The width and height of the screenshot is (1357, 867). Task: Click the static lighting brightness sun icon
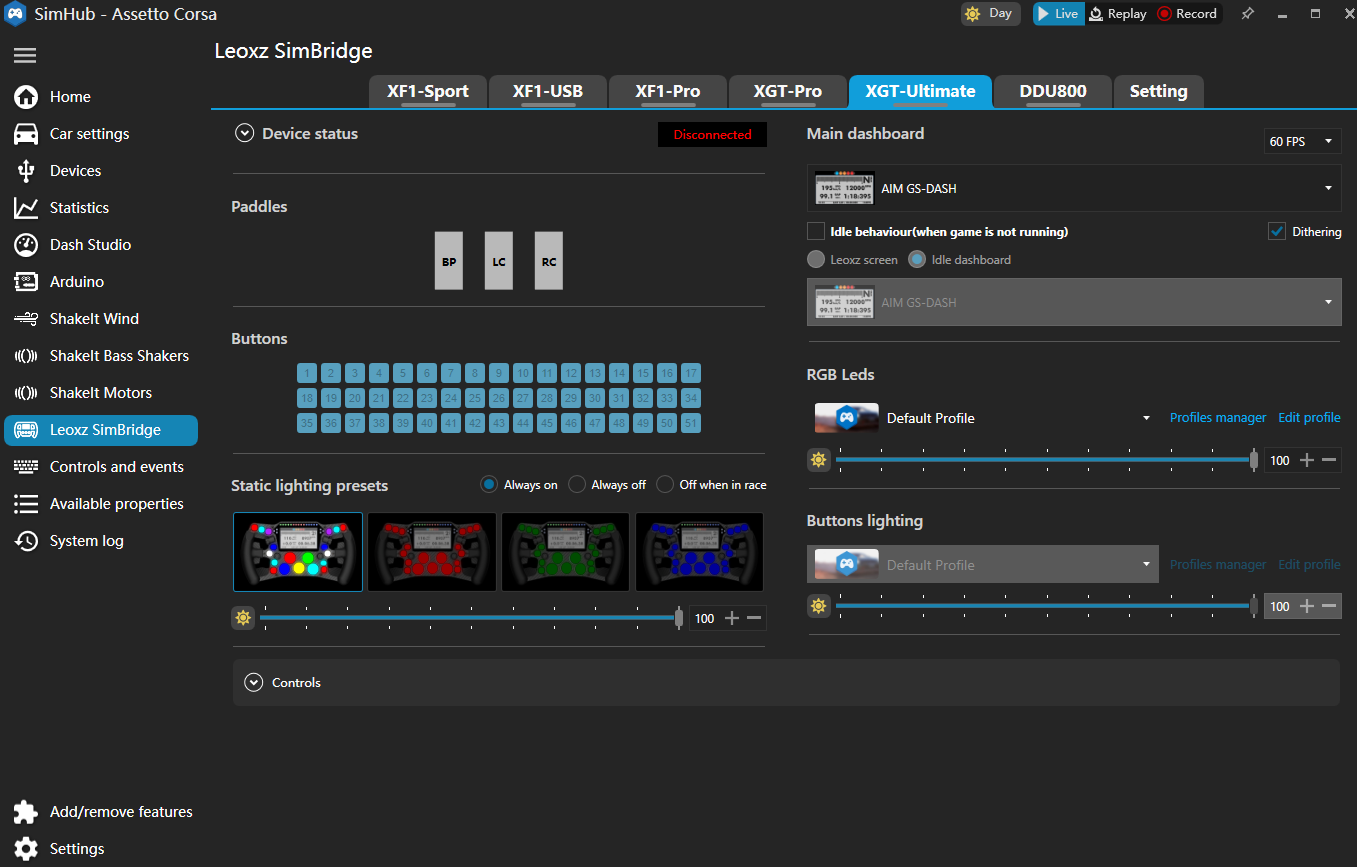[243, 618]
